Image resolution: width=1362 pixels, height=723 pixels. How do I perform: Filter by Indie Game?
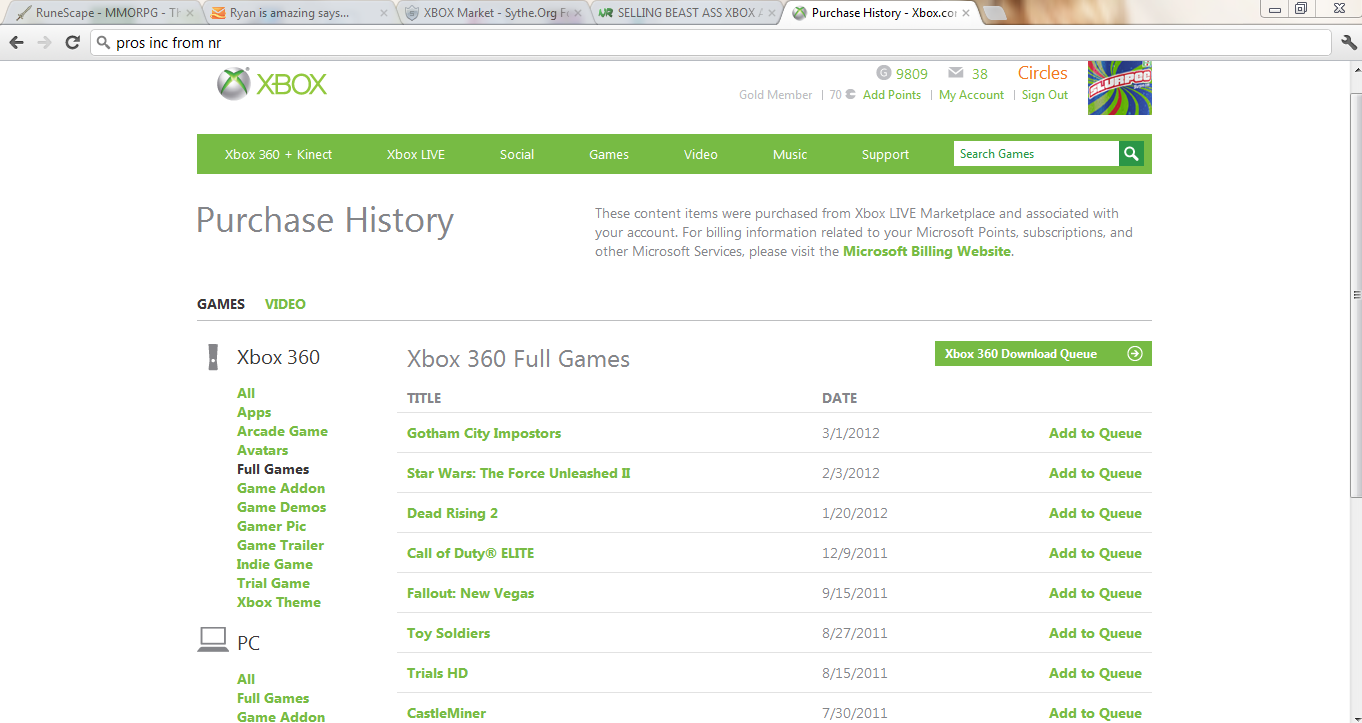point(275,564)
